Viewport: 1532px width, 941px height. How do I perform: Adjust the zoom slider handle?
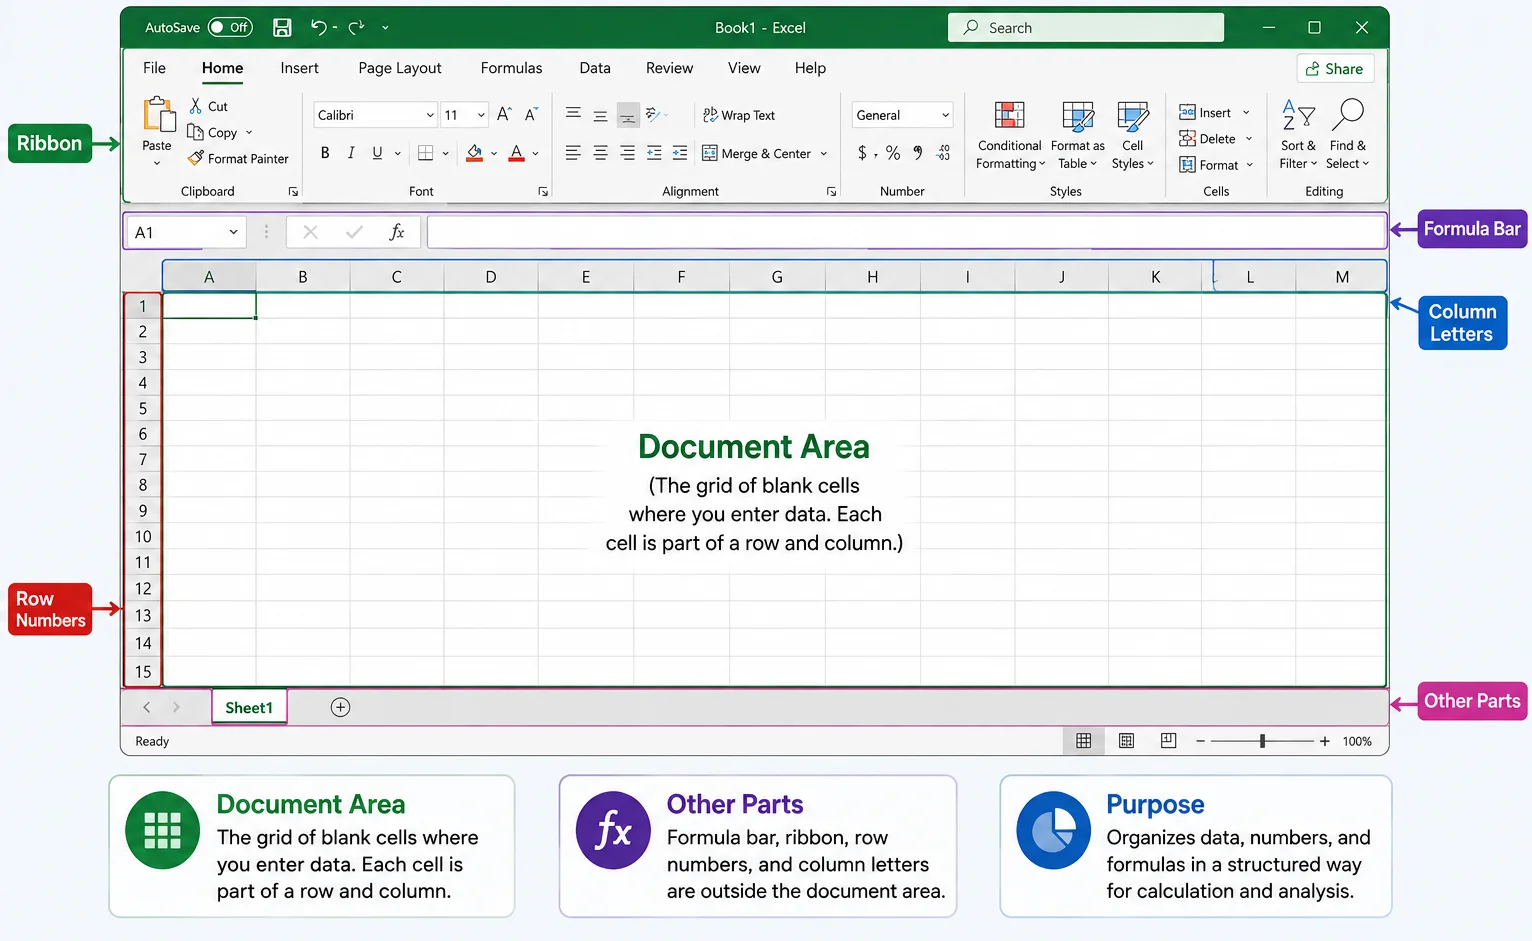pos(1263,741)
